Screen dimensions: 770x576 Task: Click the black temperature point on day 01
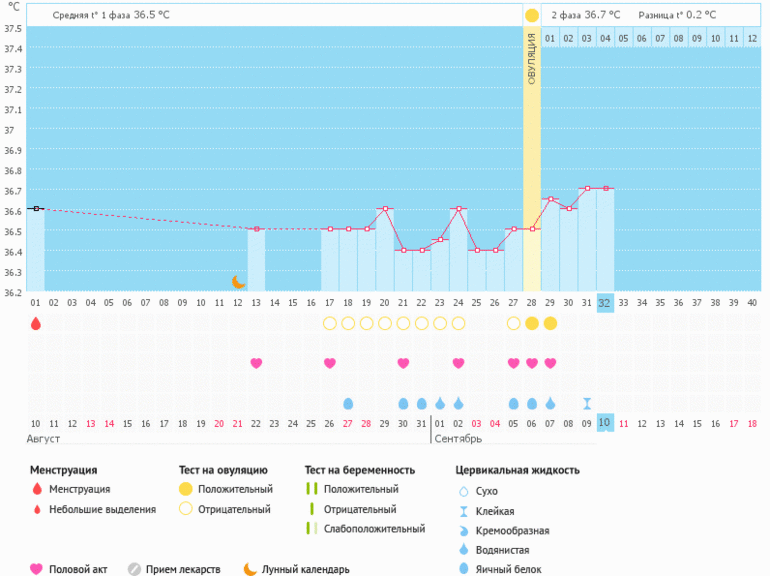click(x=36, y=208)
